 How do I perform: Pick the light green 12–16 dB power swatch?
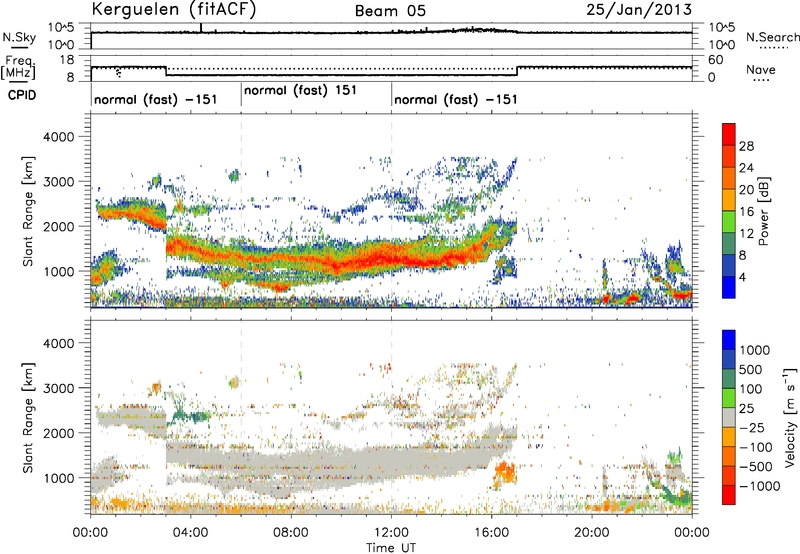[729, 222]
